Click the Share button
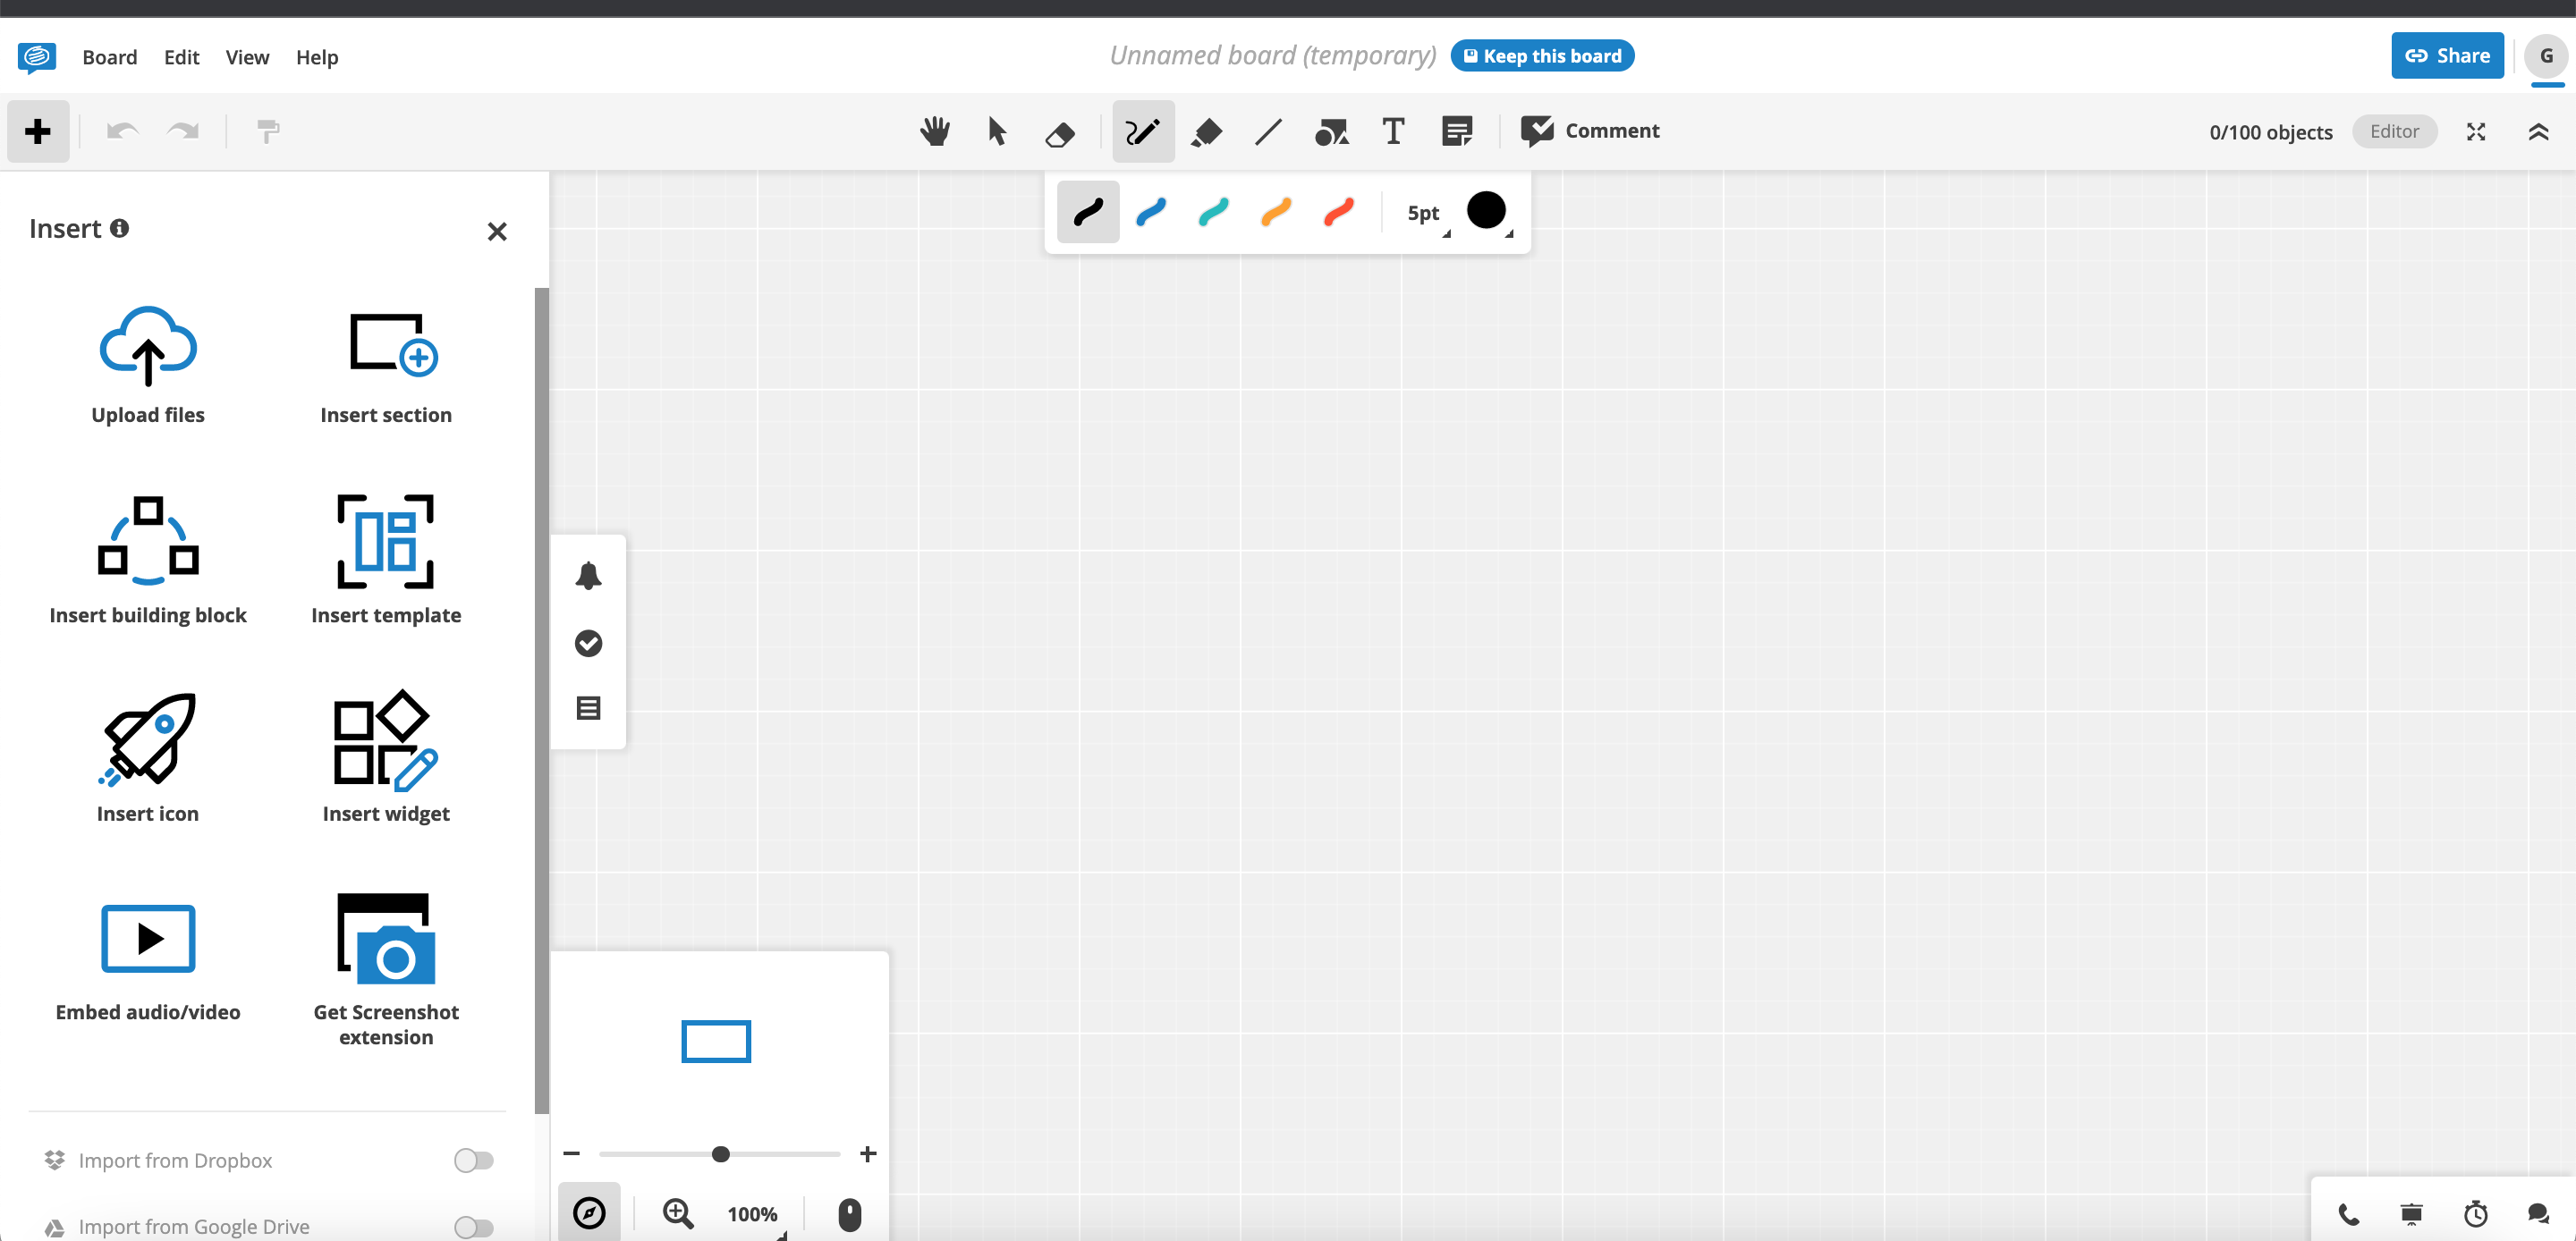This screenshot has height=1241, width=2576. click(x=2447, y=55)
